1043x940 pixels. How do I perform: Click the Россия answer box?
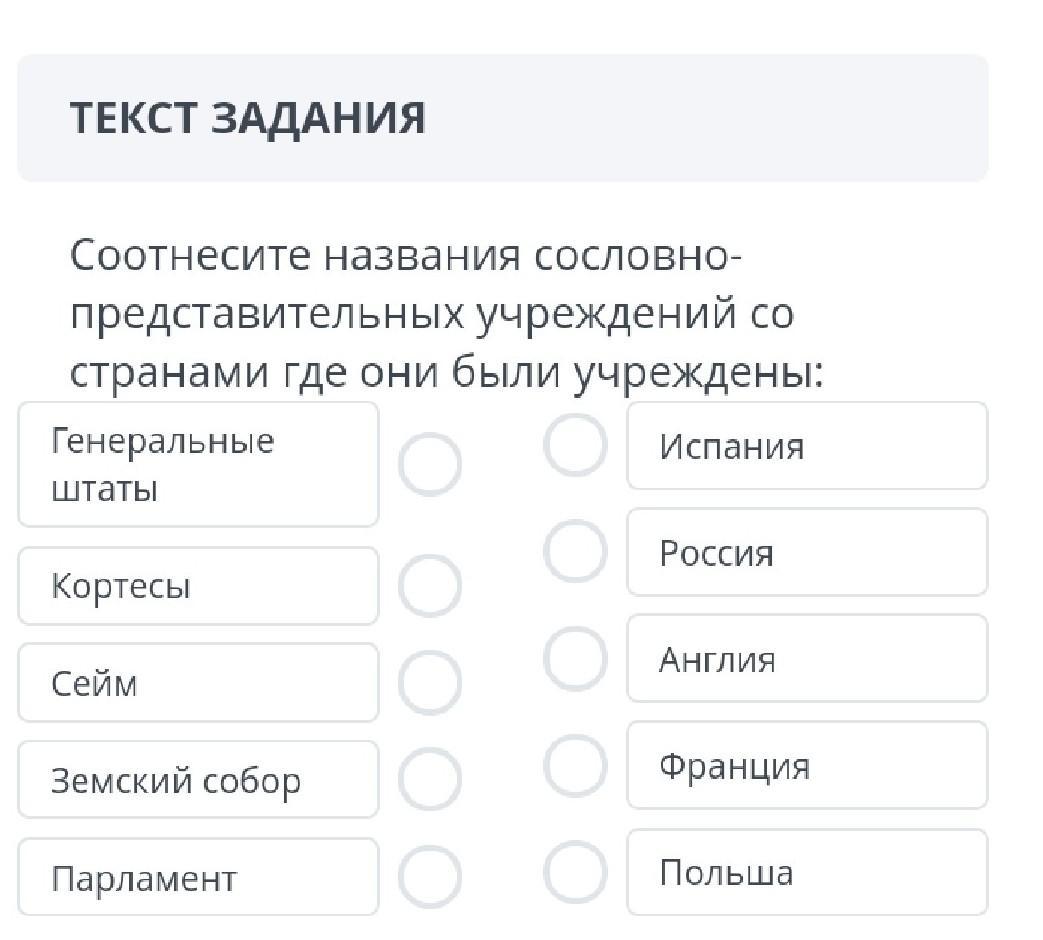coord(806,552)
